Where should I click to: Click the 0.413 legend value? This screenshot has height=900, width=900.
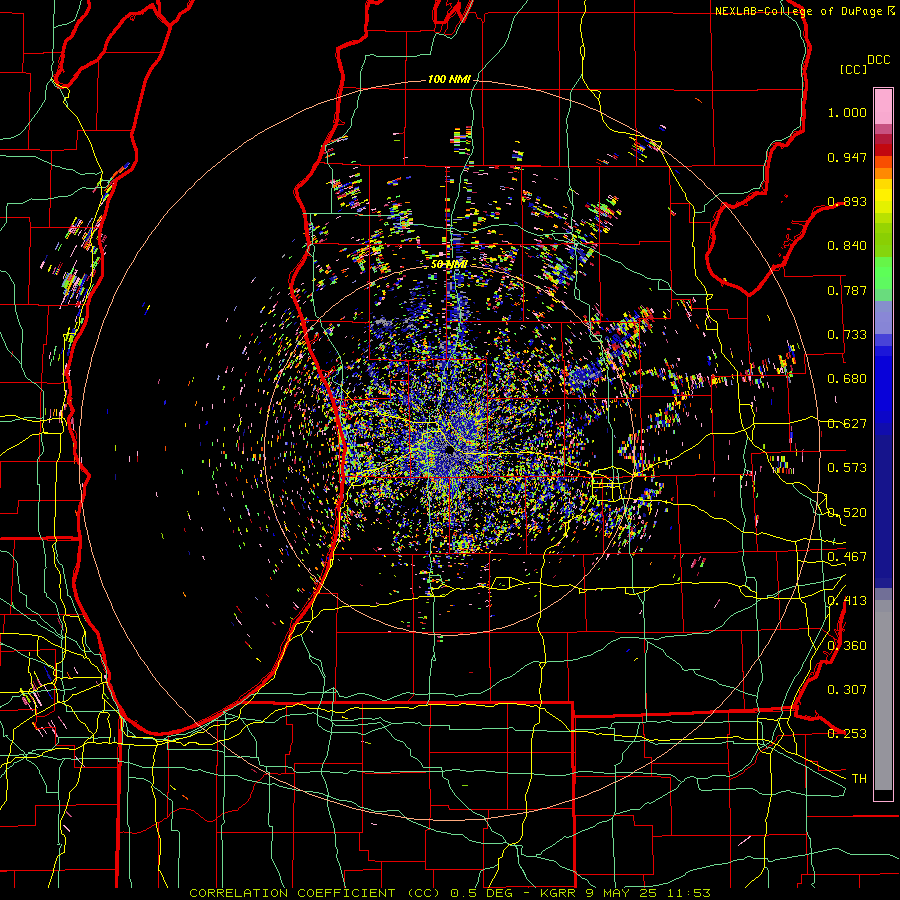point(847,601)
